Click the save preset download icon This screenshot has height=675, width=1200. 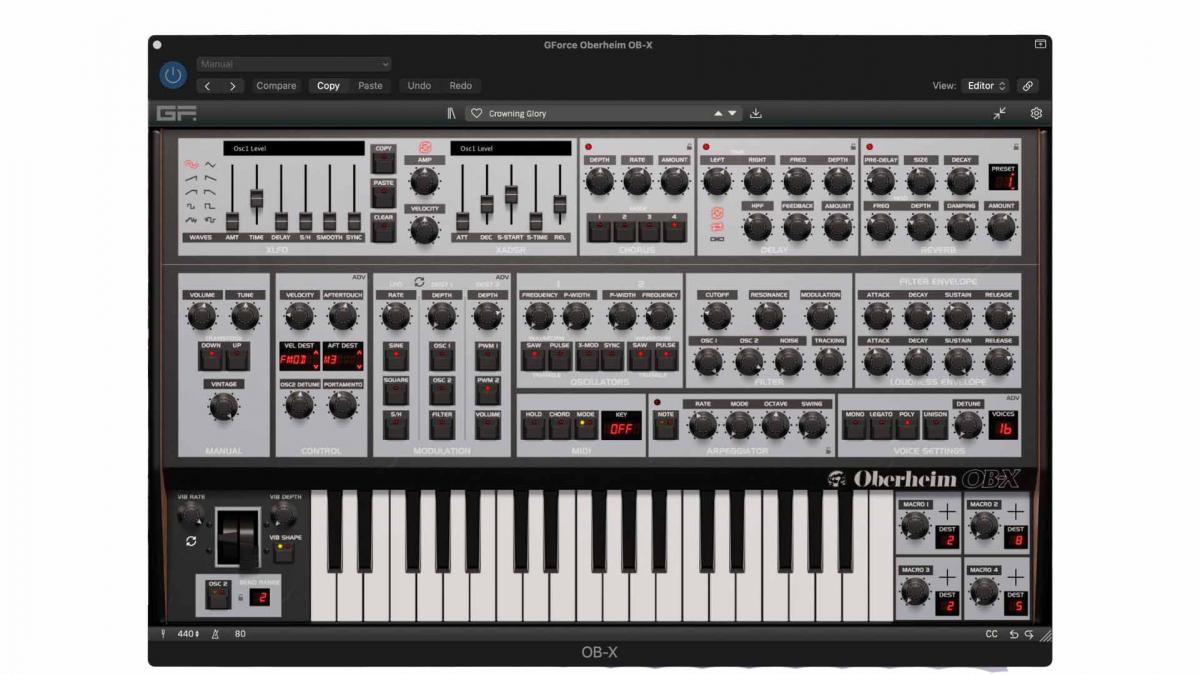756,113
